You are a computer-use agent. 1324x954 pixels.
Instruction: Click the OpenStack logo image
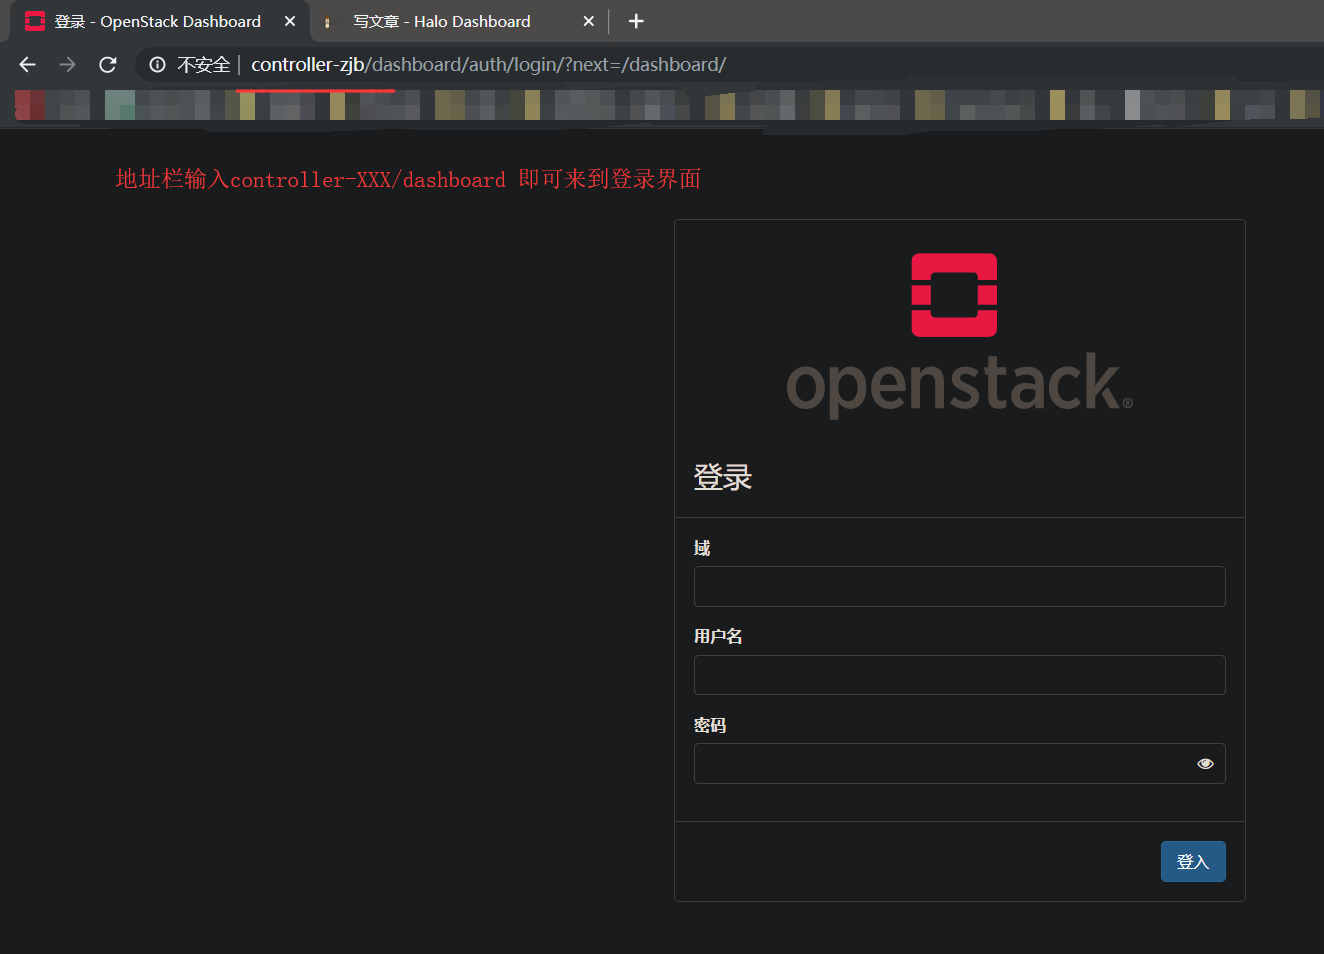tap(960, 335)
